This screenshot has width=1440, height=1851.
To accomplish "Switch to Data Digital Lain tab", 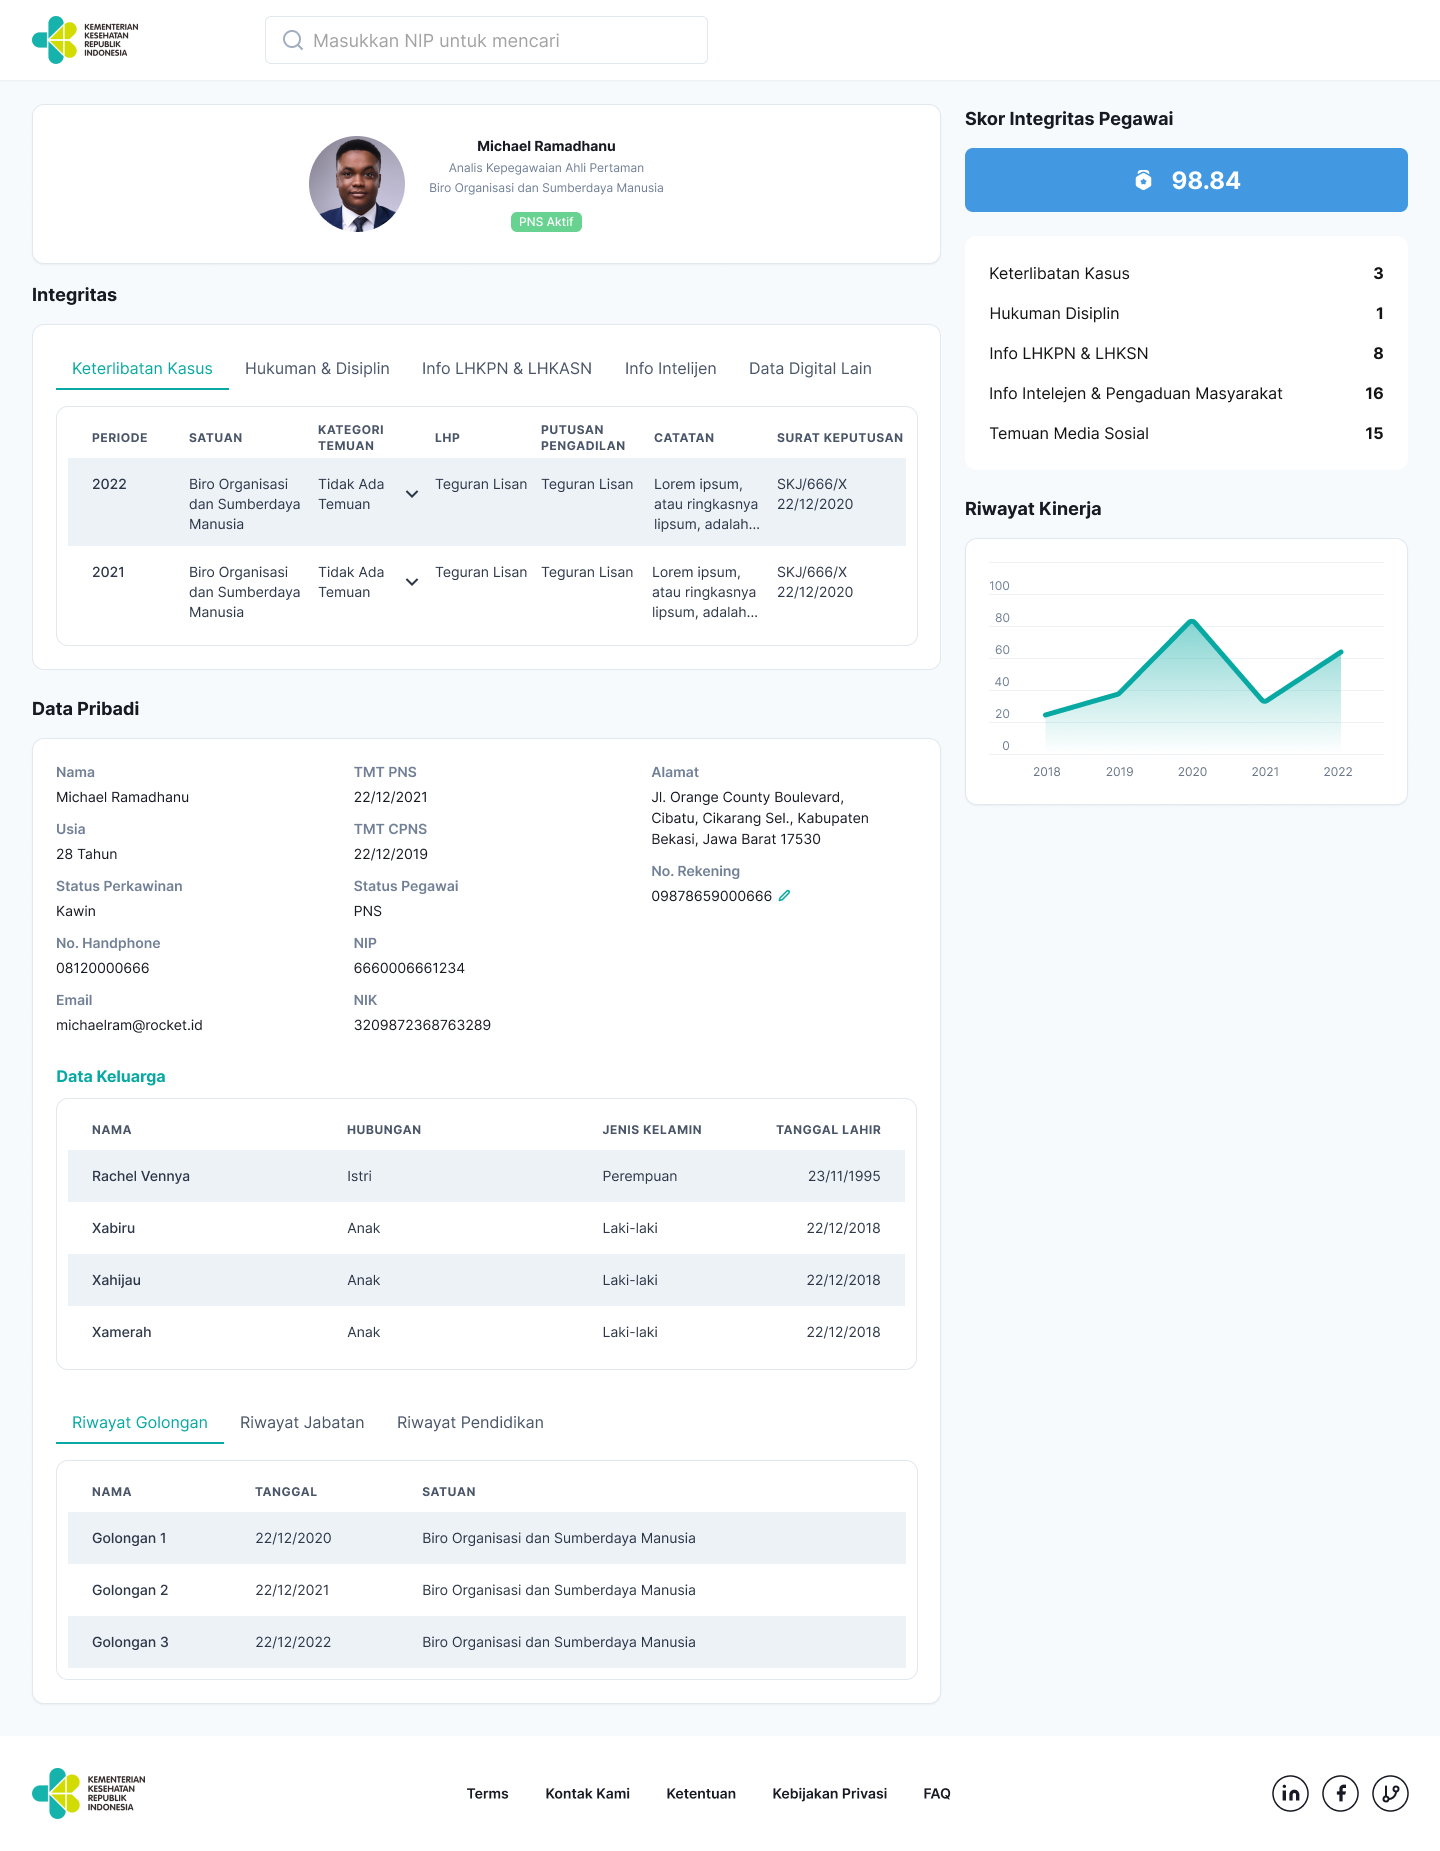I will click(x=810, y=368).
